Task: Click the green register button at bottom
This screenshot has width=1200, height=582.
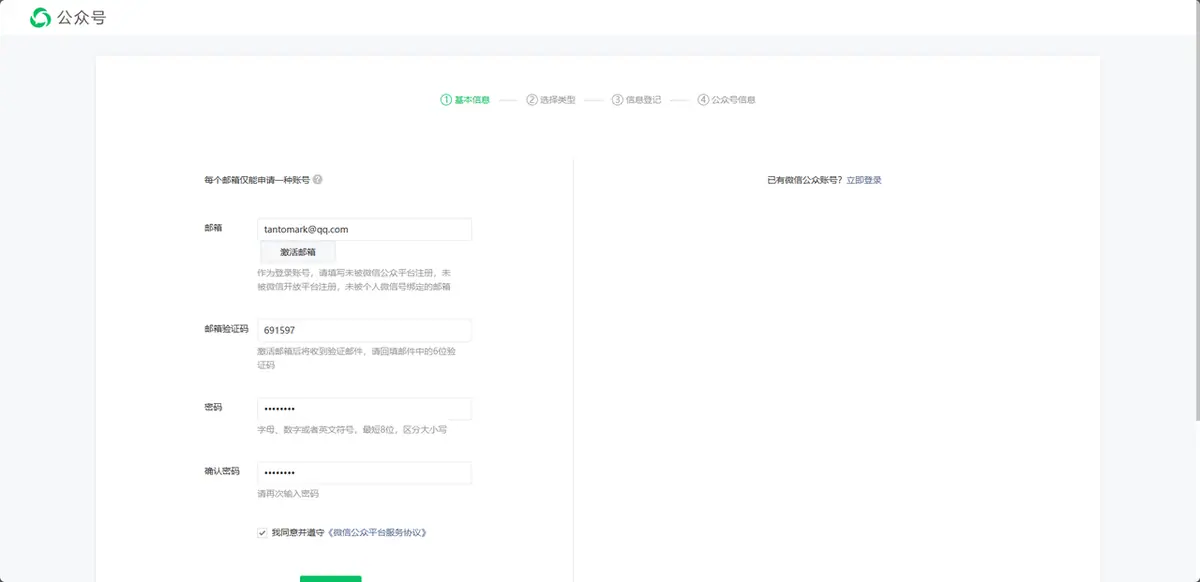Action: click(x=330, y=578)
